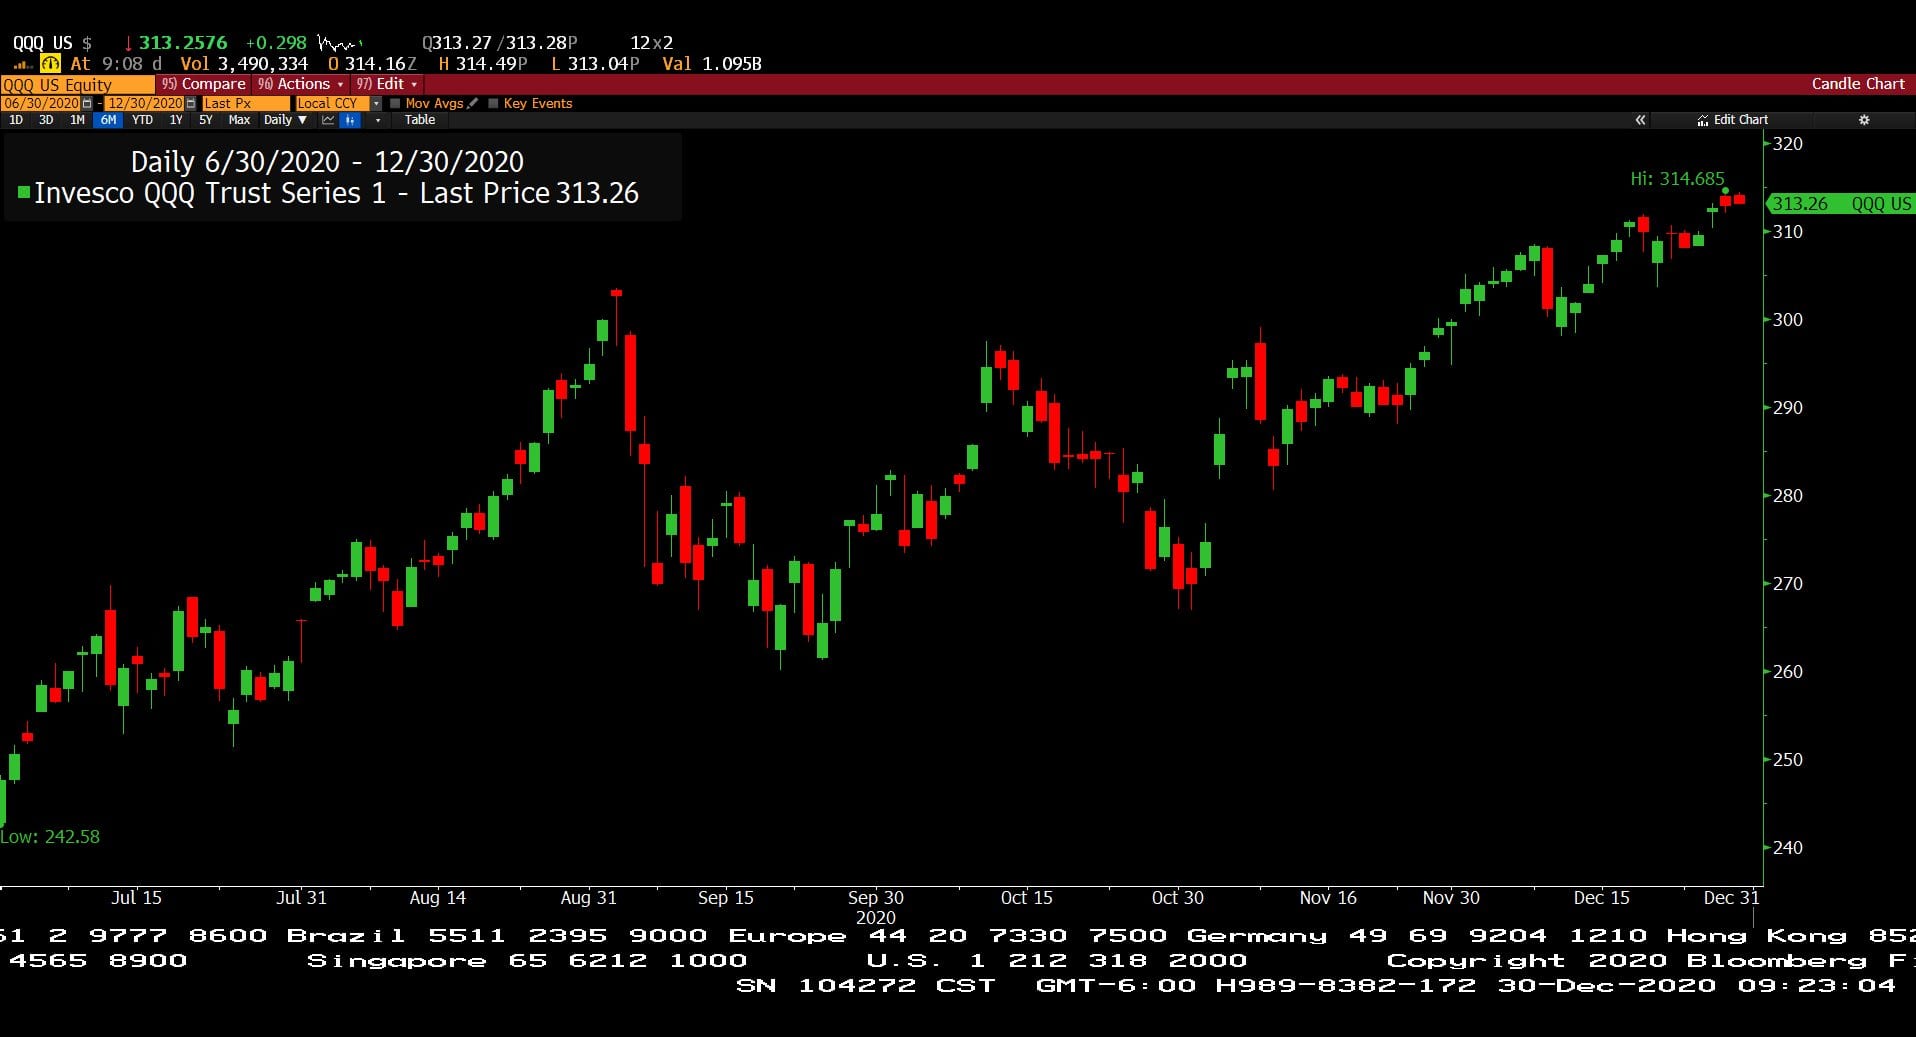Click the QQQ US Equity security field
This screenshot has width=1916, height=1037.
pyautogui.click(x=77, y=84)
